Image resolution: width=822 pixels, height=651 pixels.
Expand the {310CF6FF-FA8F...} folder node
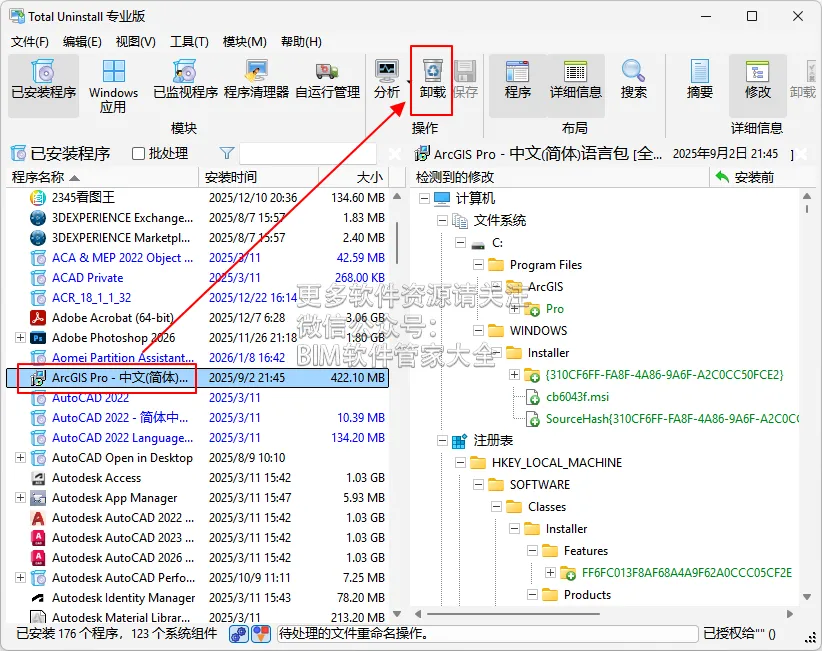point(515,375)
